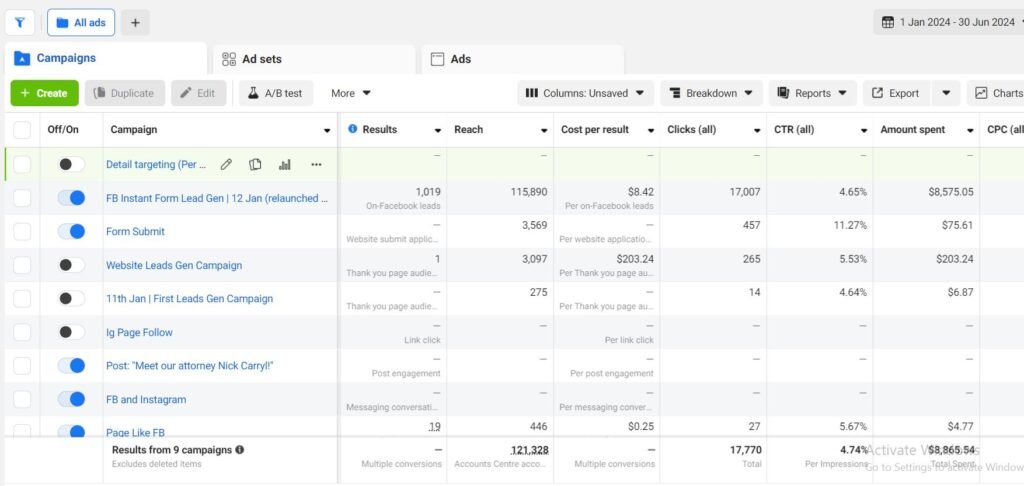Open the Breakdown dropdown

click(x=711, y=93)
